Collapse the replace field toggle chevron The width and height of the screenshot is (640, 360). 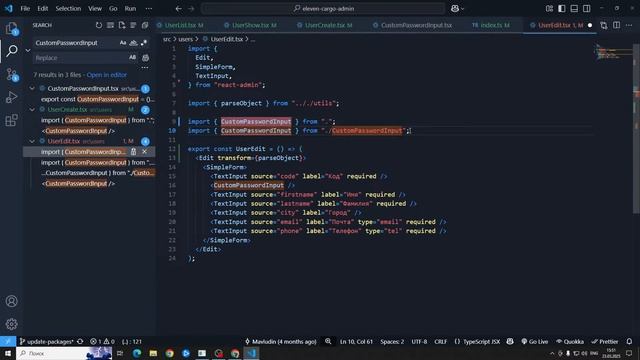(28, 50)
